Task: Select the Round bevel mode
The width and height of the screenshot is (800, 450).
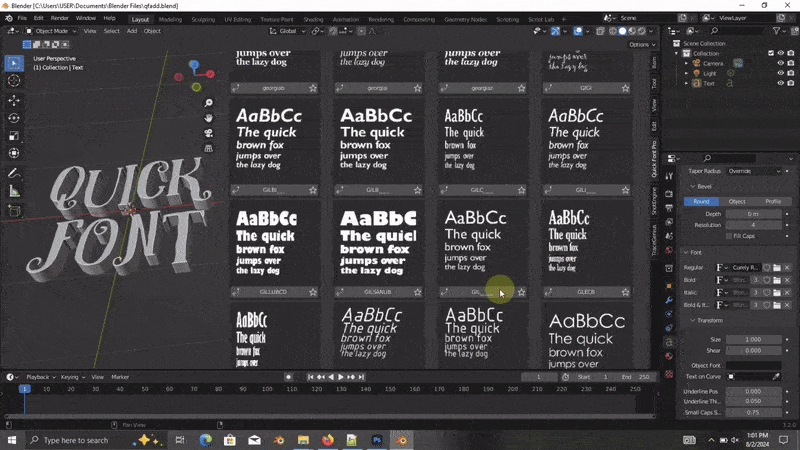Action: (x=701, y=202)
